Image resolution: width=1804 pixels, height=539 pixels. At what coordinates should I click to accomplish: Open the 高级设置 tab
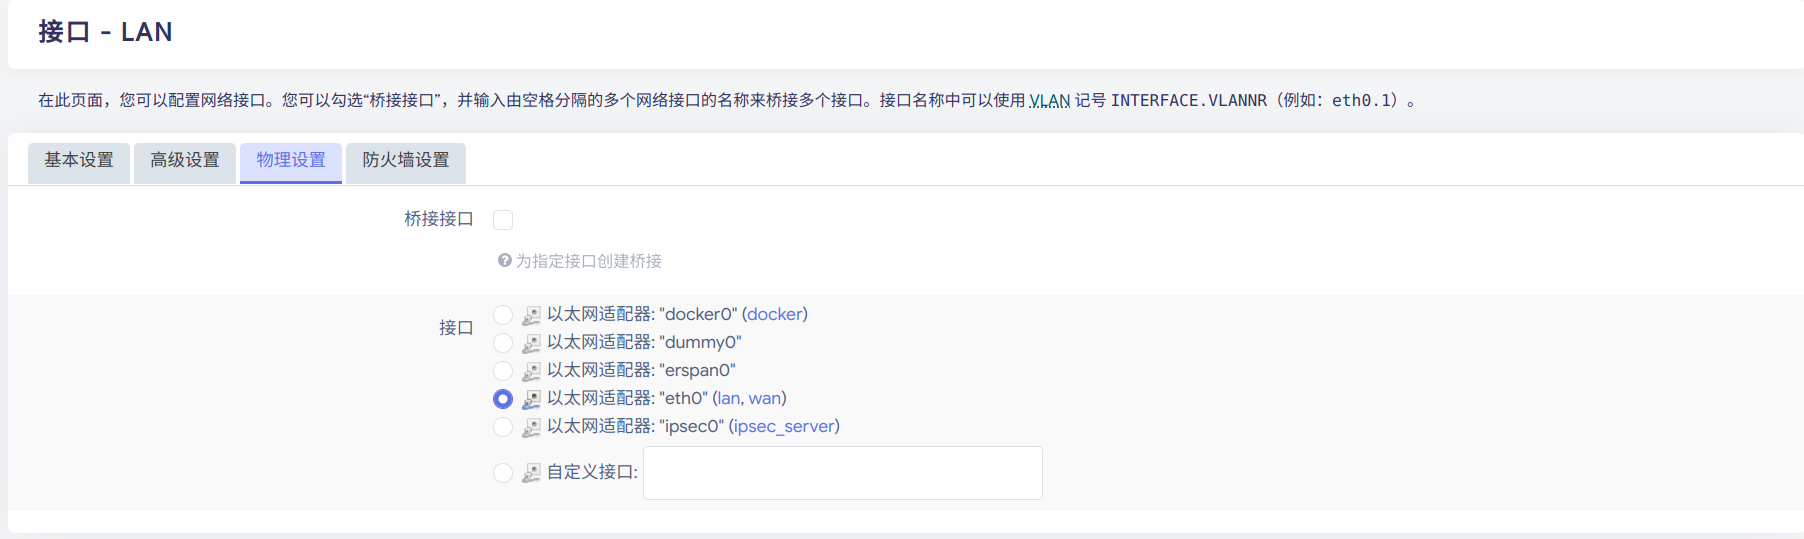185,162
